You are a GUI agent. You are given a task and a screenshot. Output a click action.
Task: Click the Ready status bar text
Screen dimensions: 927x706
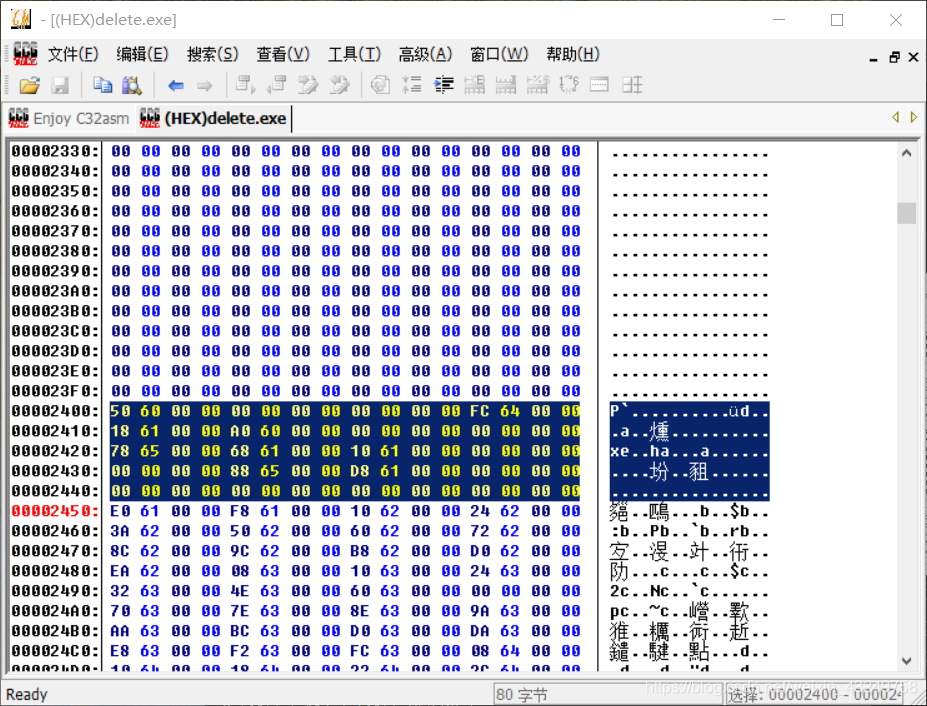[27, 694]
